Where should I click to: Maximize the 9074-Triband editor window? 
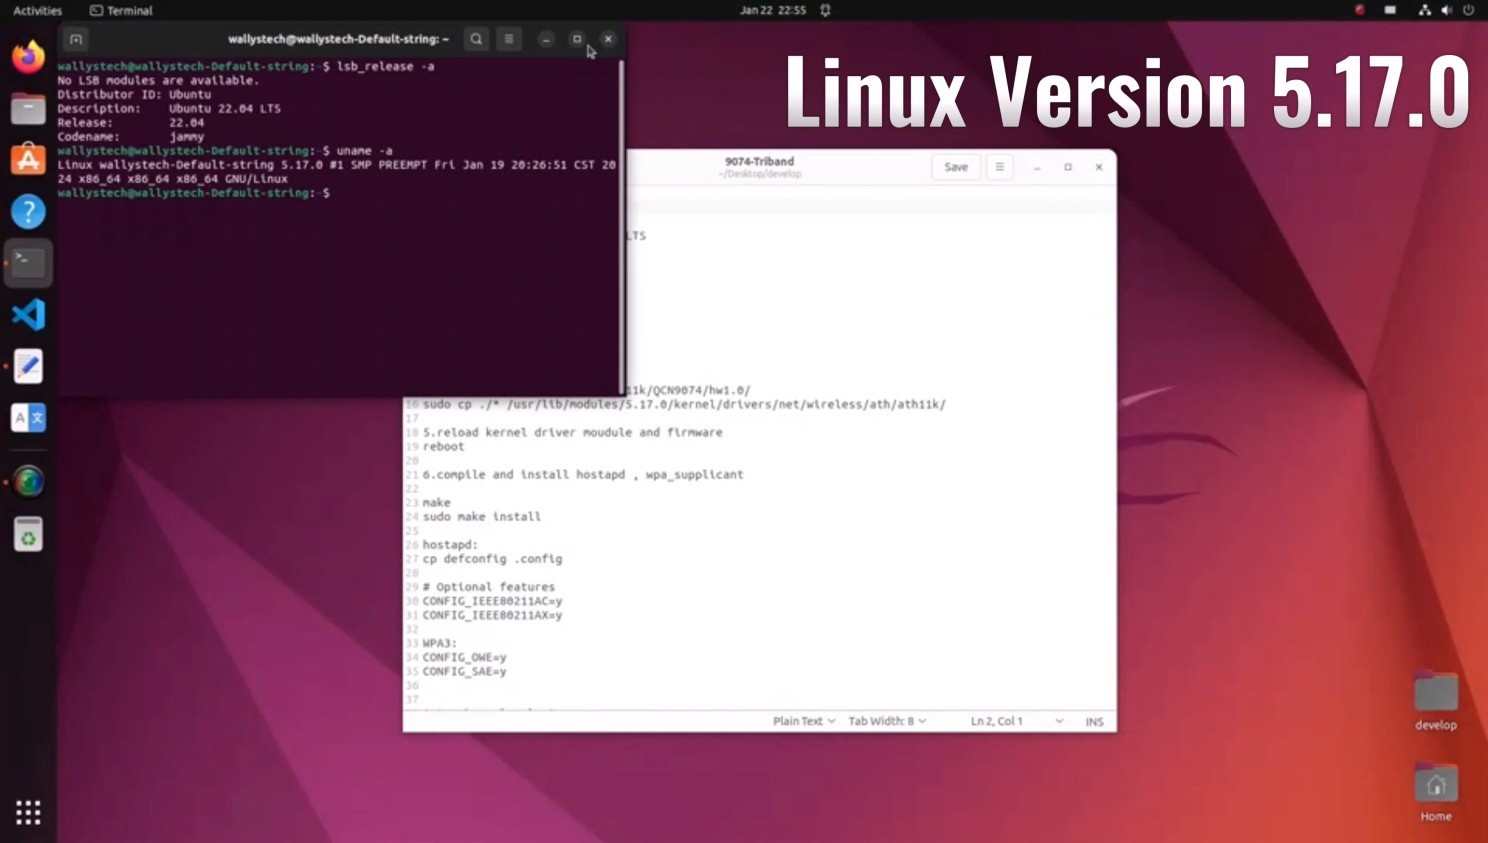(x=1068, y=167)
